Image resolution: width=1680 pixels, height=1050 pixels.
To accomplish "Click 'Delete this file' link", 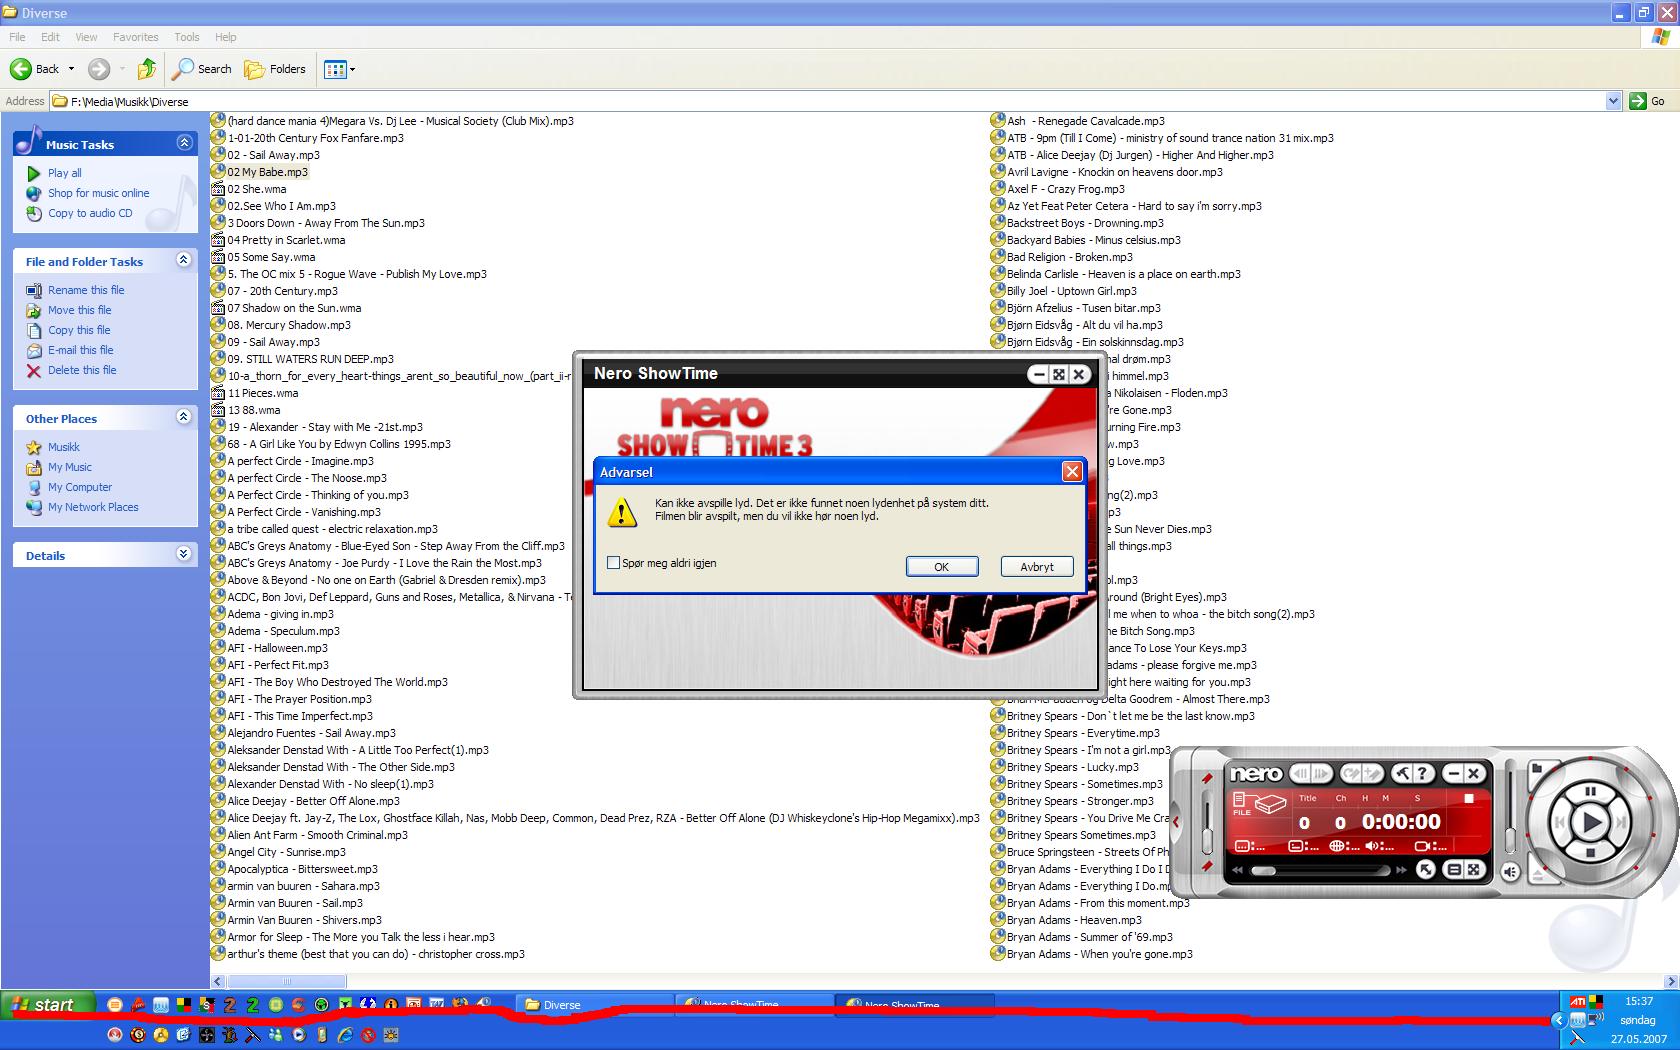I will pos(82,370).
